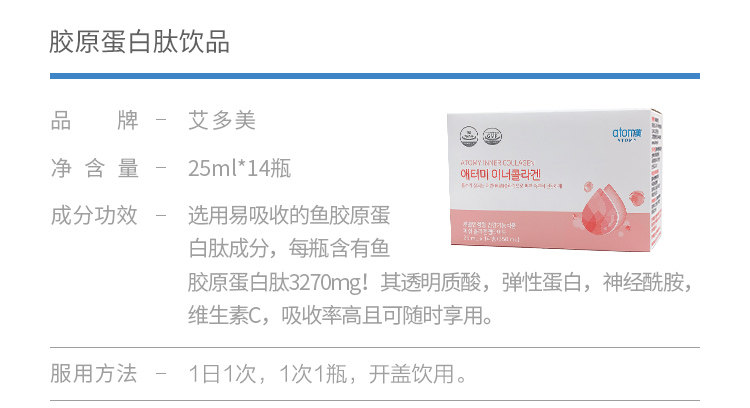Screen dimensions: 750x408
Task: Click the Atomy logo on the box
Action: coord(627,133)
